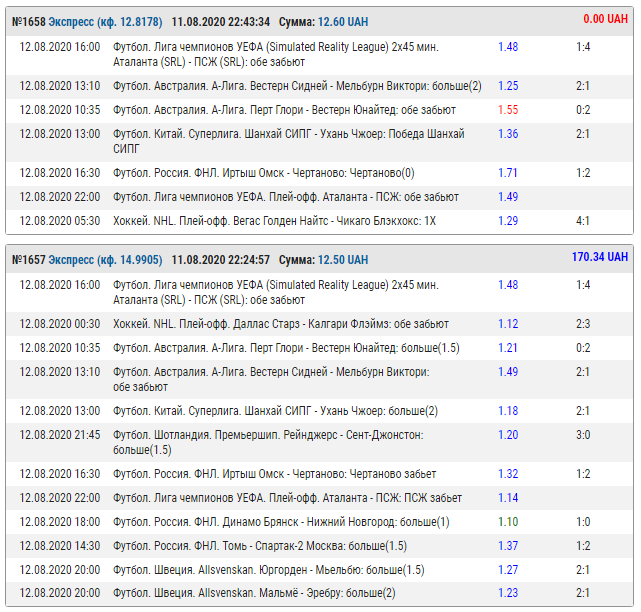
Task: Click the orange 1.55 odds value
Action: pyautogui.click(x=508, y=110)
